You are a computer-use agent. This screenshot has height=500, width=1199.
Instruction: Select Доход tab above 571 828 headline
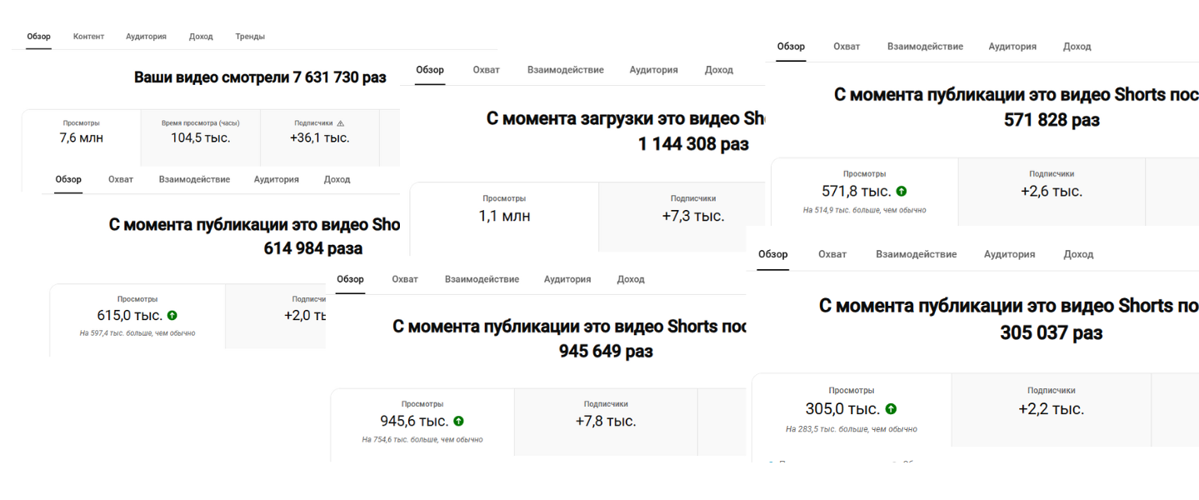coord(1077,47)
